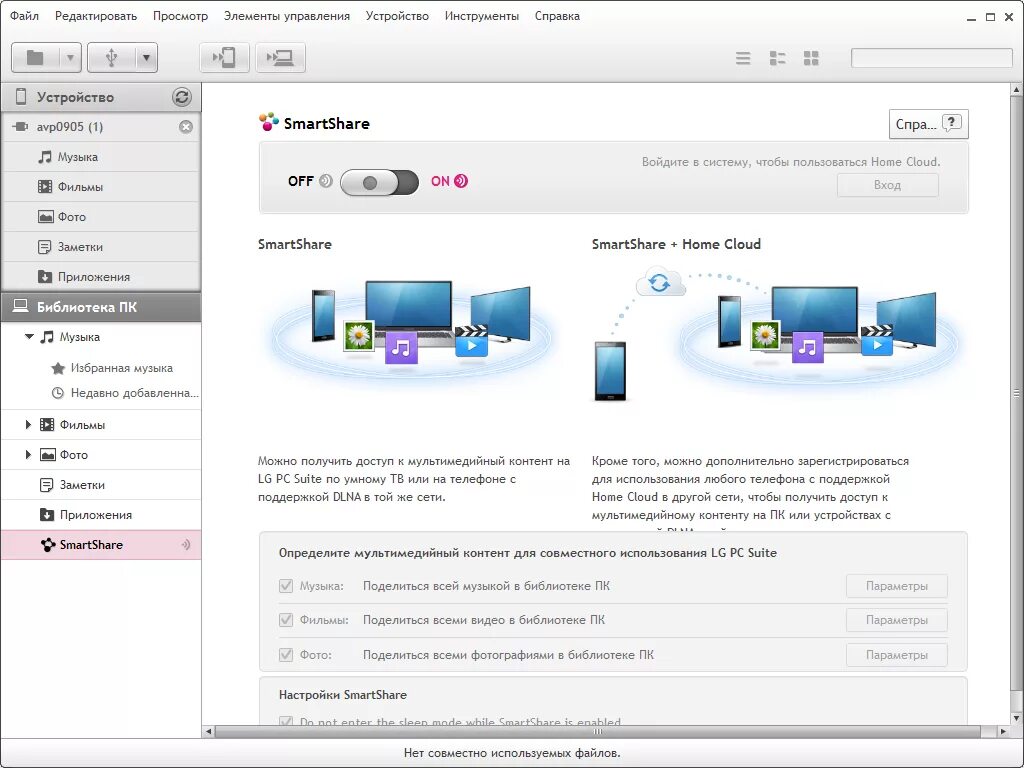Screen dimensions: 1024x768
Task: Open PC library Заметки item
Action: 101,485
